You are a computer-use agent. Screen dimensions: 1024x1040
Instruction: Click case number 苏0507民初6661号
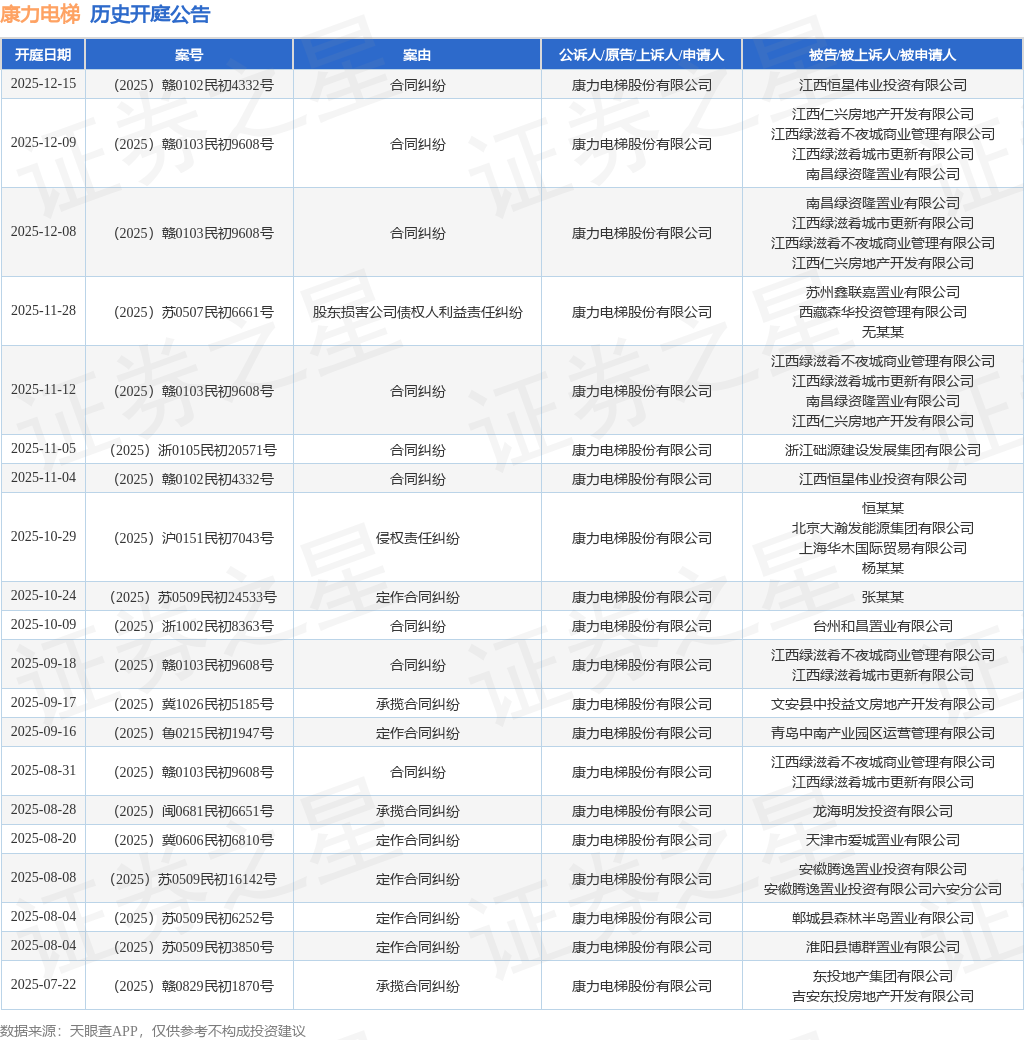pos(192,312)
